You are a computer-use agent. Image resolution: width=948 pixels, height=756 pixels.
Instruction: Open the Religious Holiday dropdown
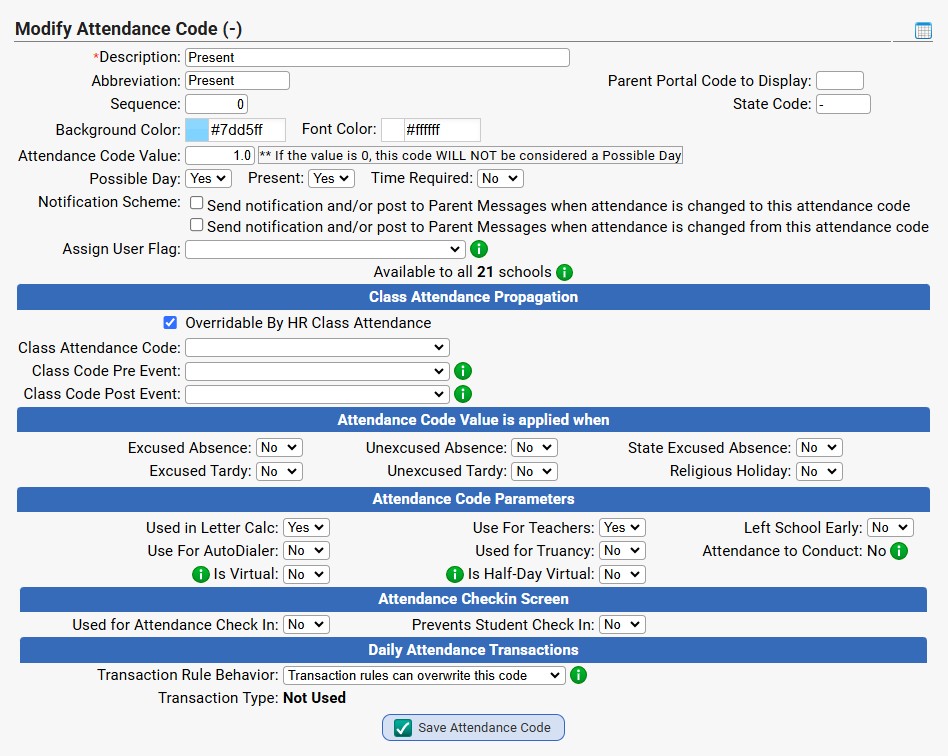(x=819, y=471)
